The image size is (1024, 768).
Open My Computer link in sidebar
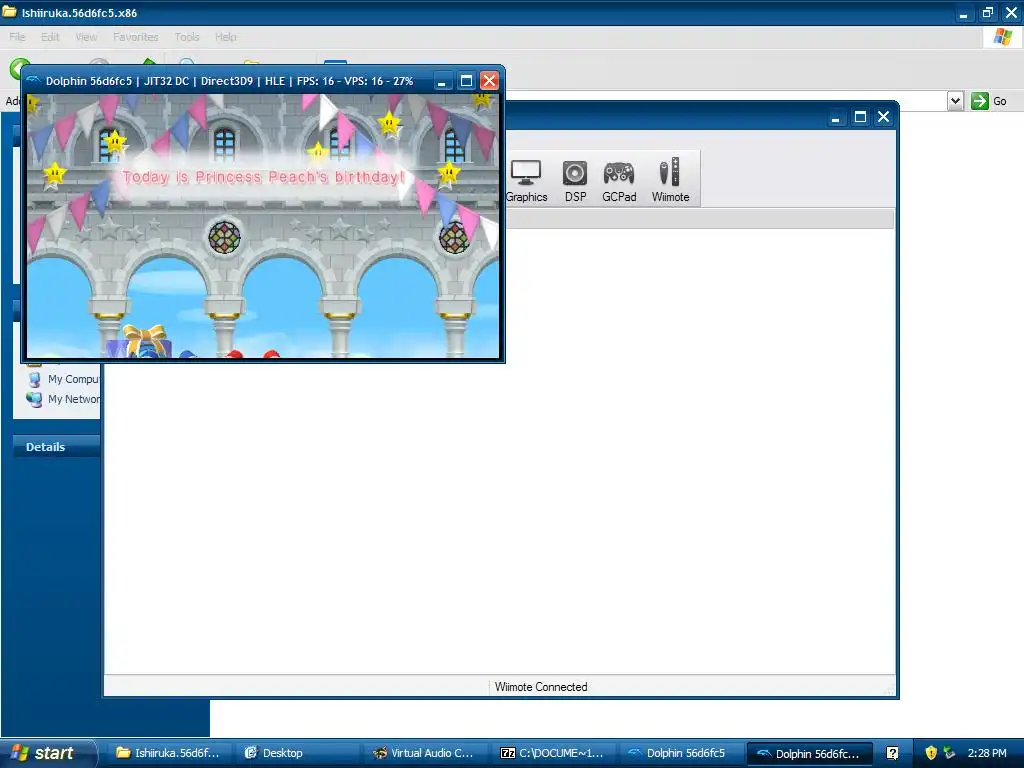click(64, 379)
